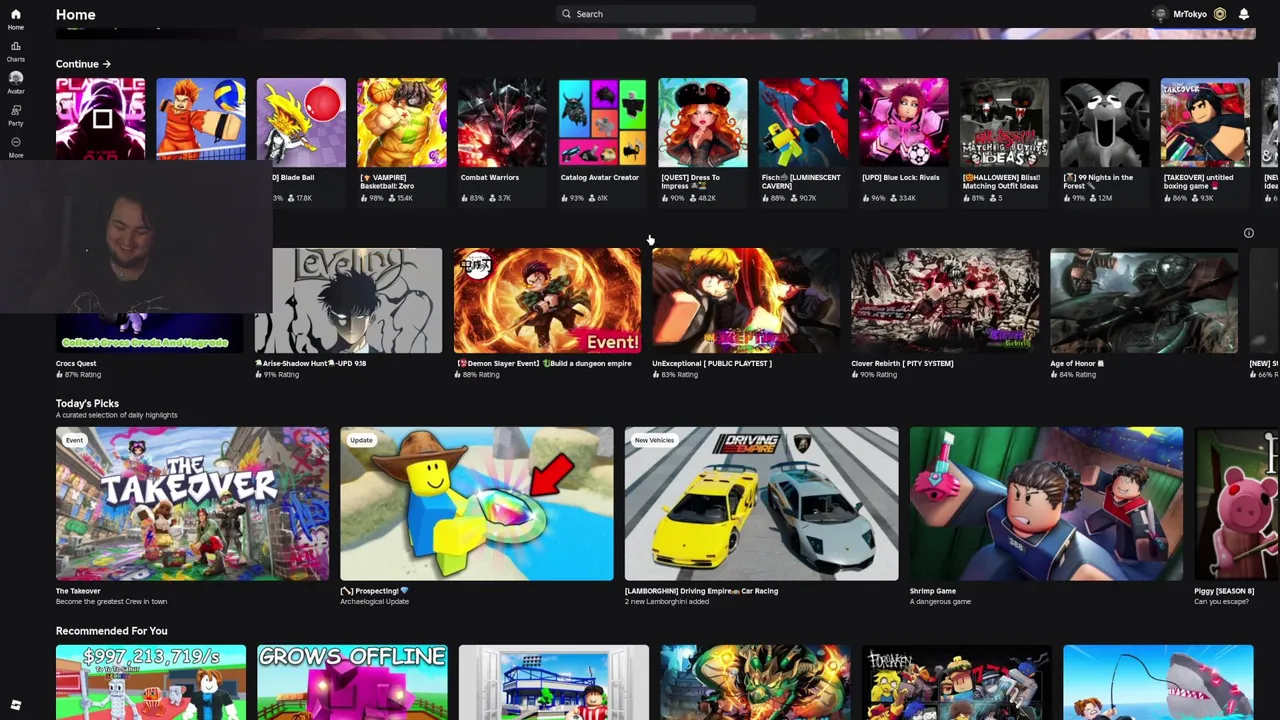Click the 'Crocs Quest' game title
1280x720 pixels.
coord(76,363)
